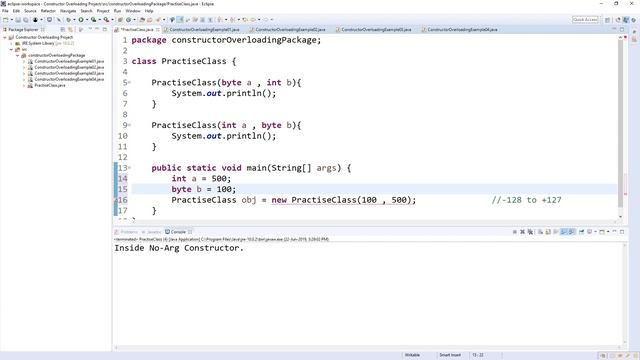Click the Open Perspective icon
The image size is (640, 360).
pos(607,20)
